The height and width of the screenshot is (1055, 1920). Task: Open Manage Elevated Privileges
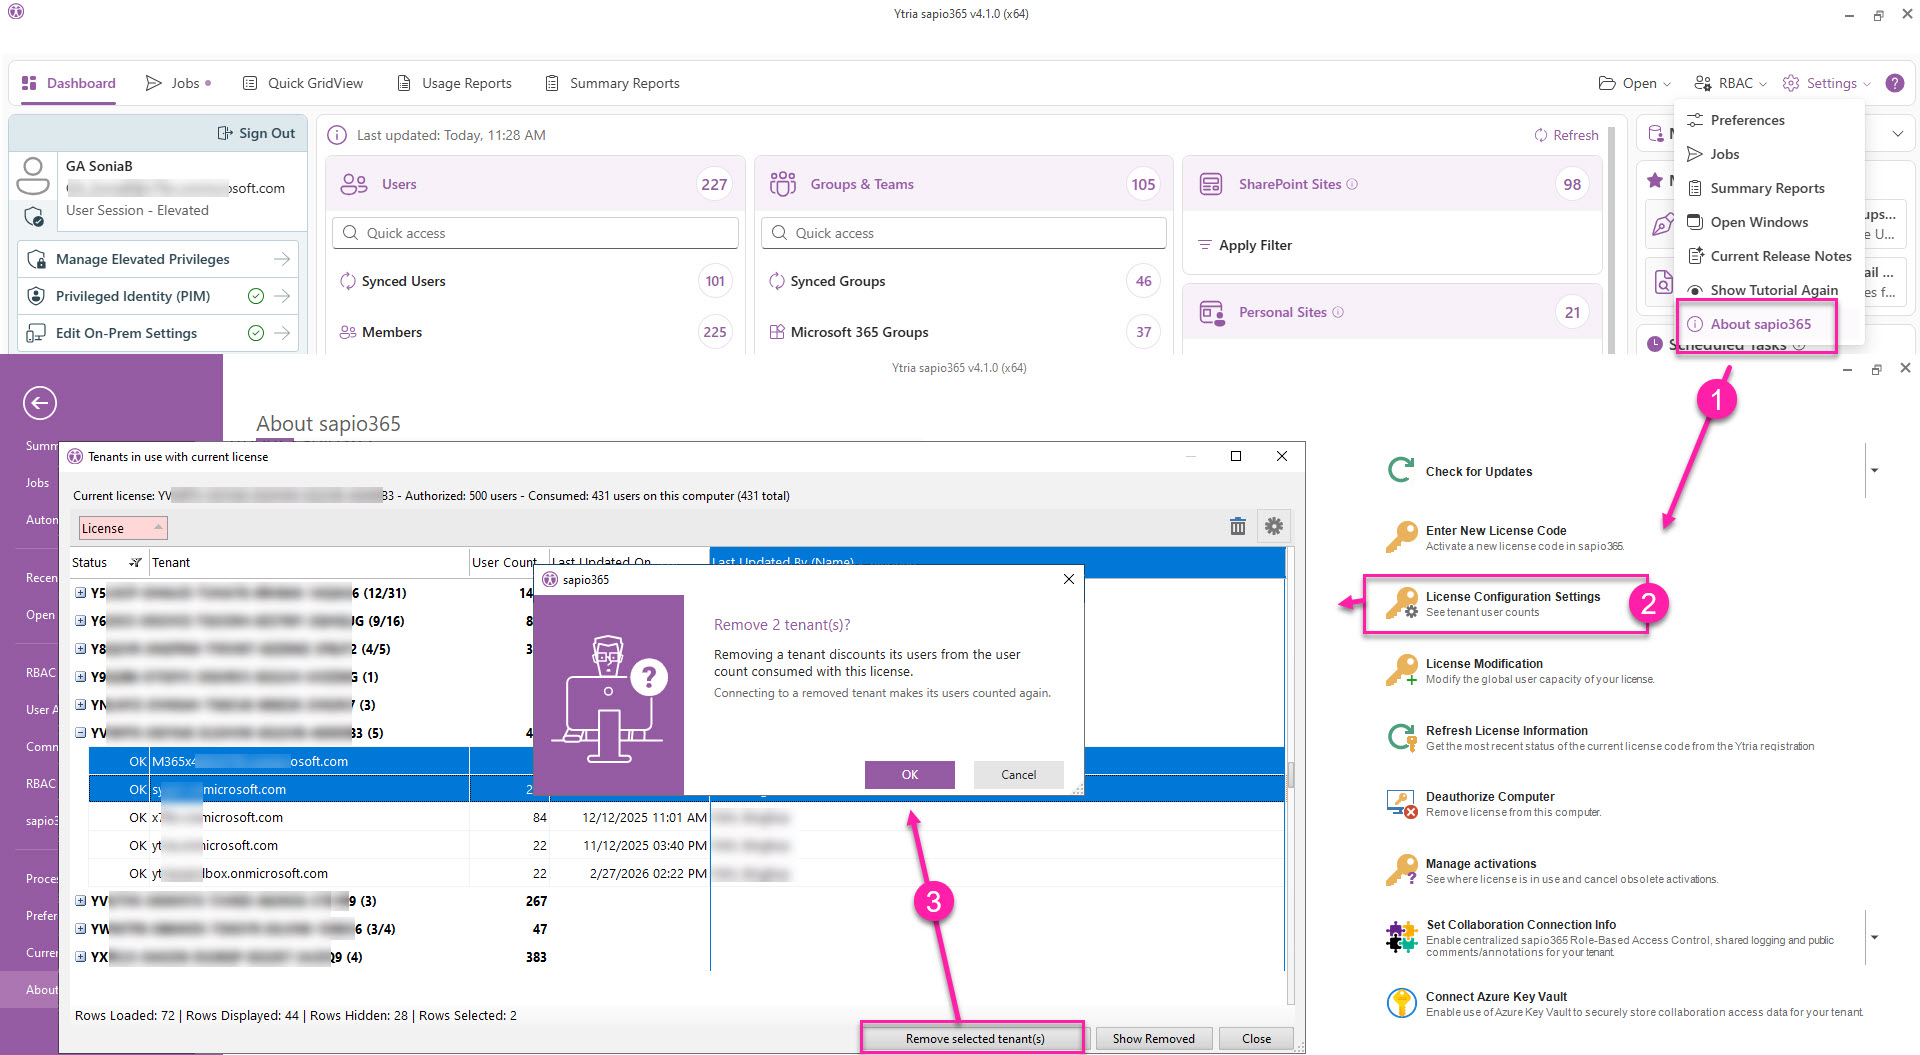point(160,259)
